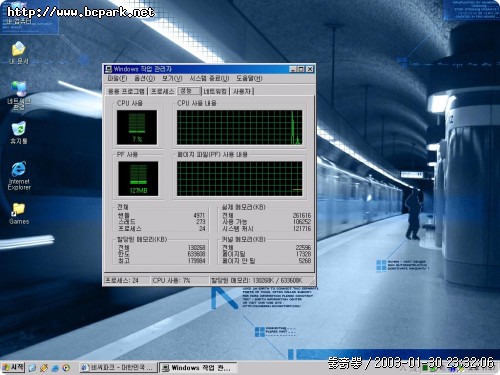The image size is (500, 375).
Task: Click the 시작 (Start) button
Action: 13,367
